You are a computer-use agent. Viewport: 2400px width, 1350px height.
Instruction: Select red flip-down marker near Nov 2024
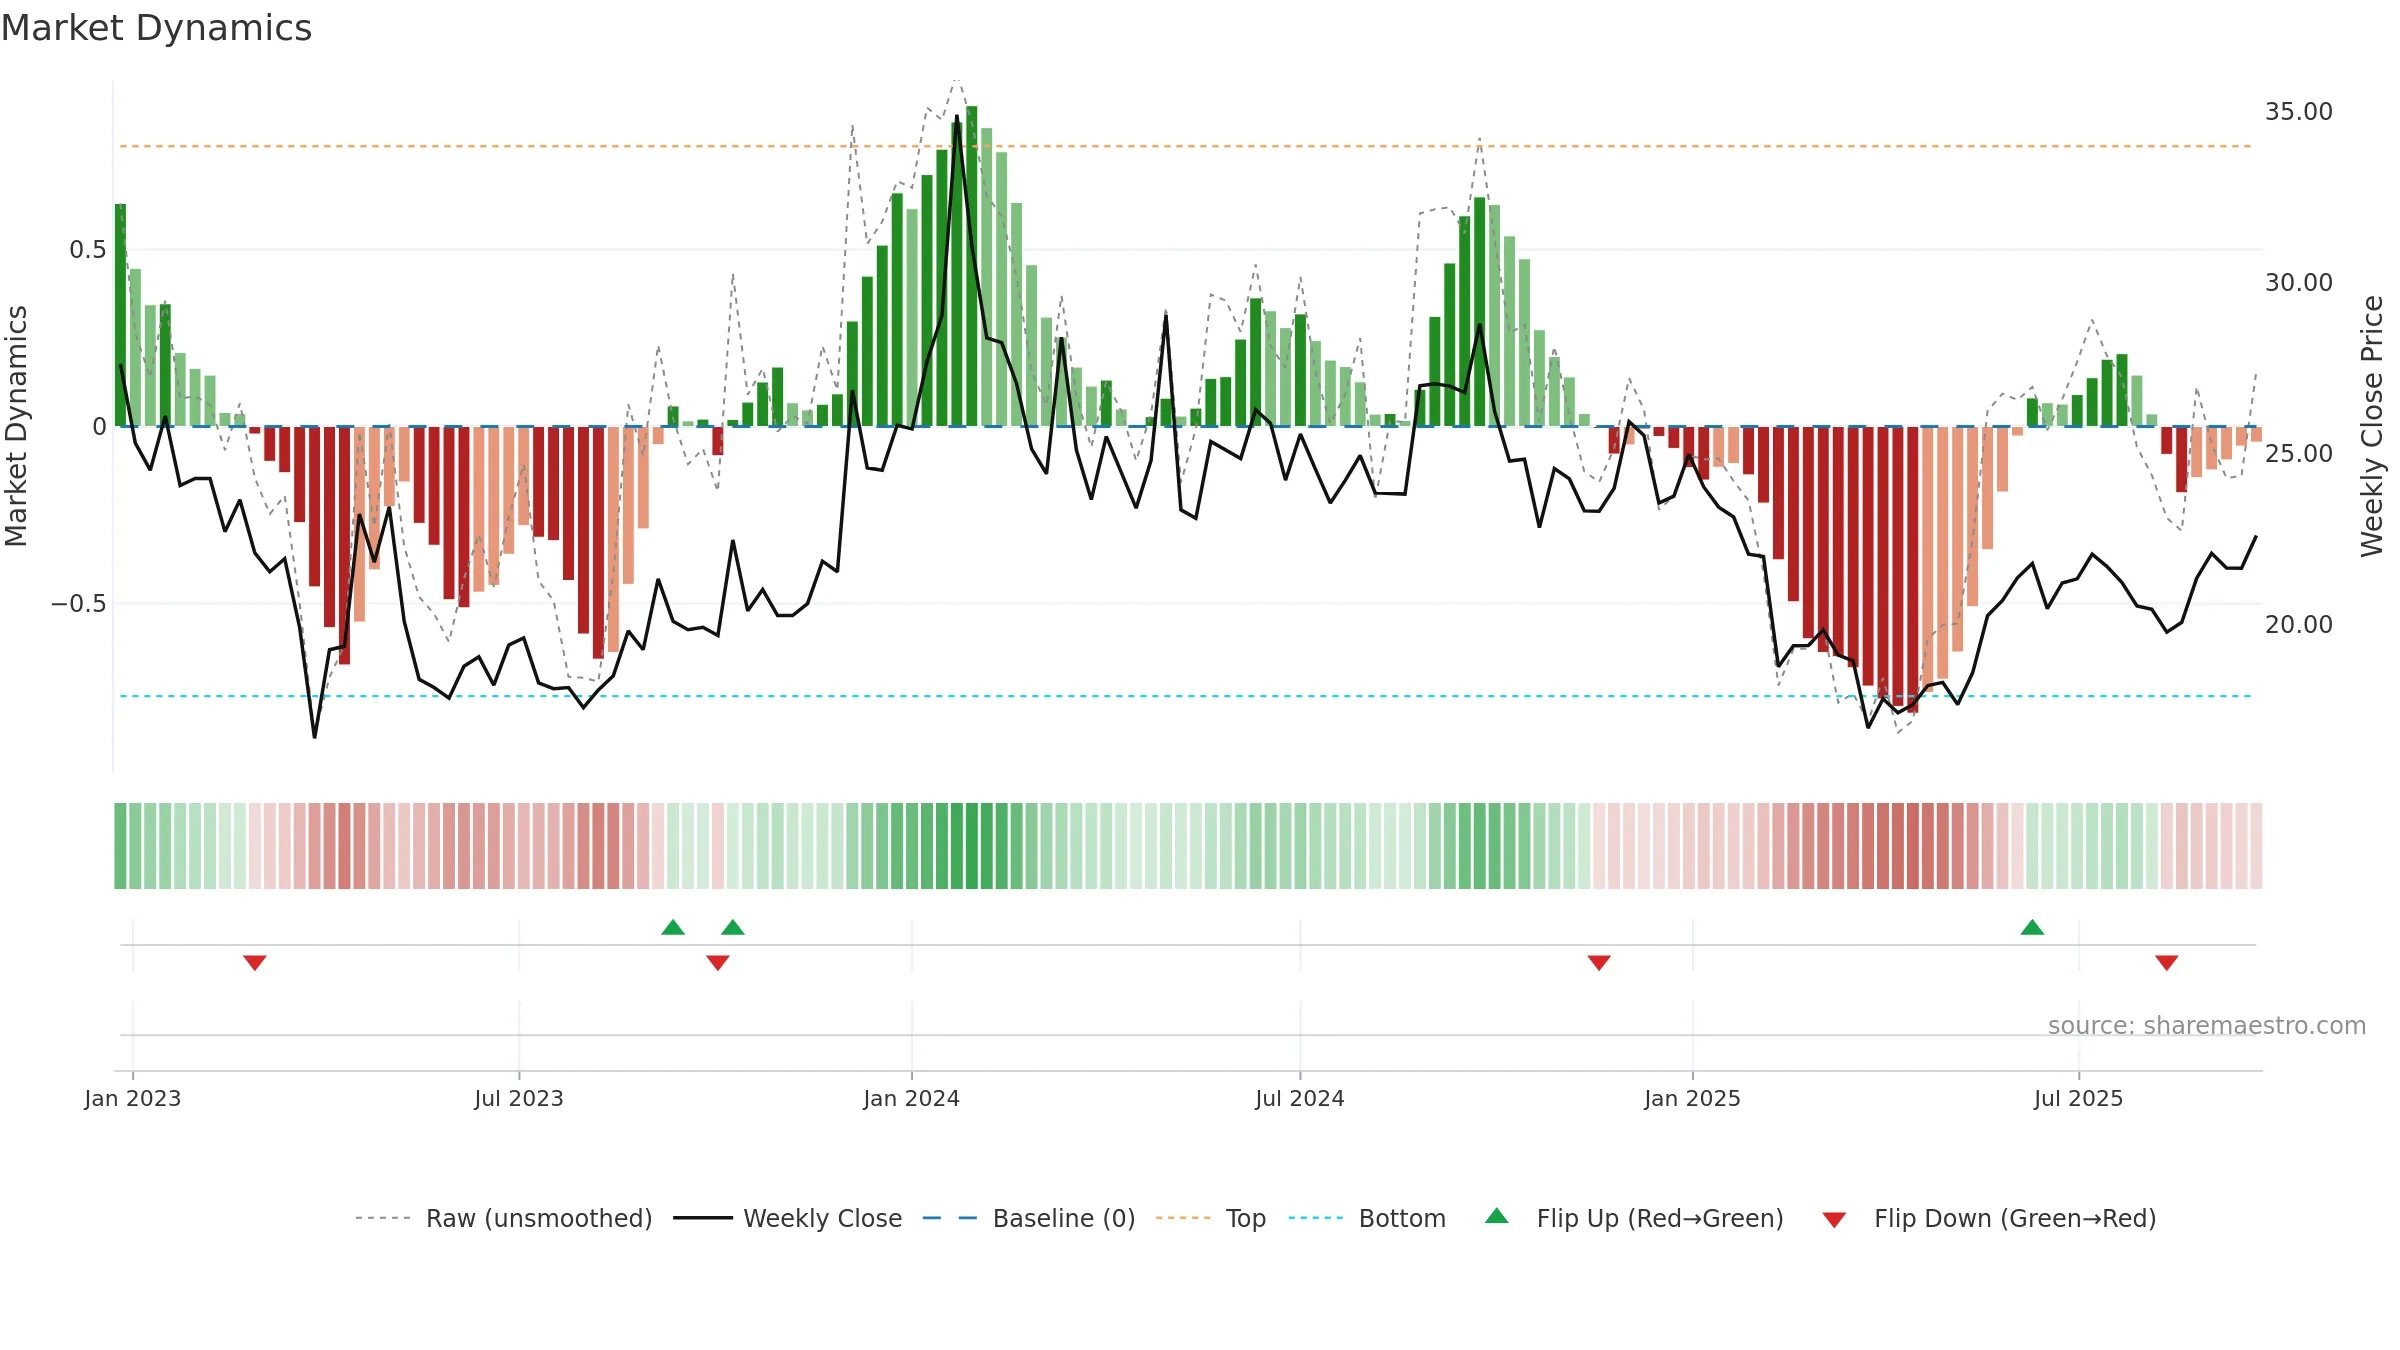coord(1599,962)
